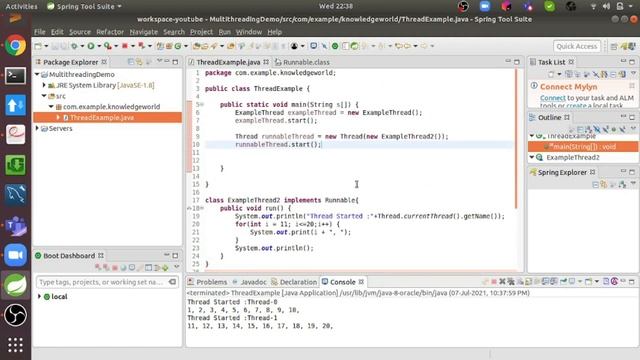640x360 pixels.
Task: Click the Remove Launch icon in Console toolbar
Action: point(502,282)
